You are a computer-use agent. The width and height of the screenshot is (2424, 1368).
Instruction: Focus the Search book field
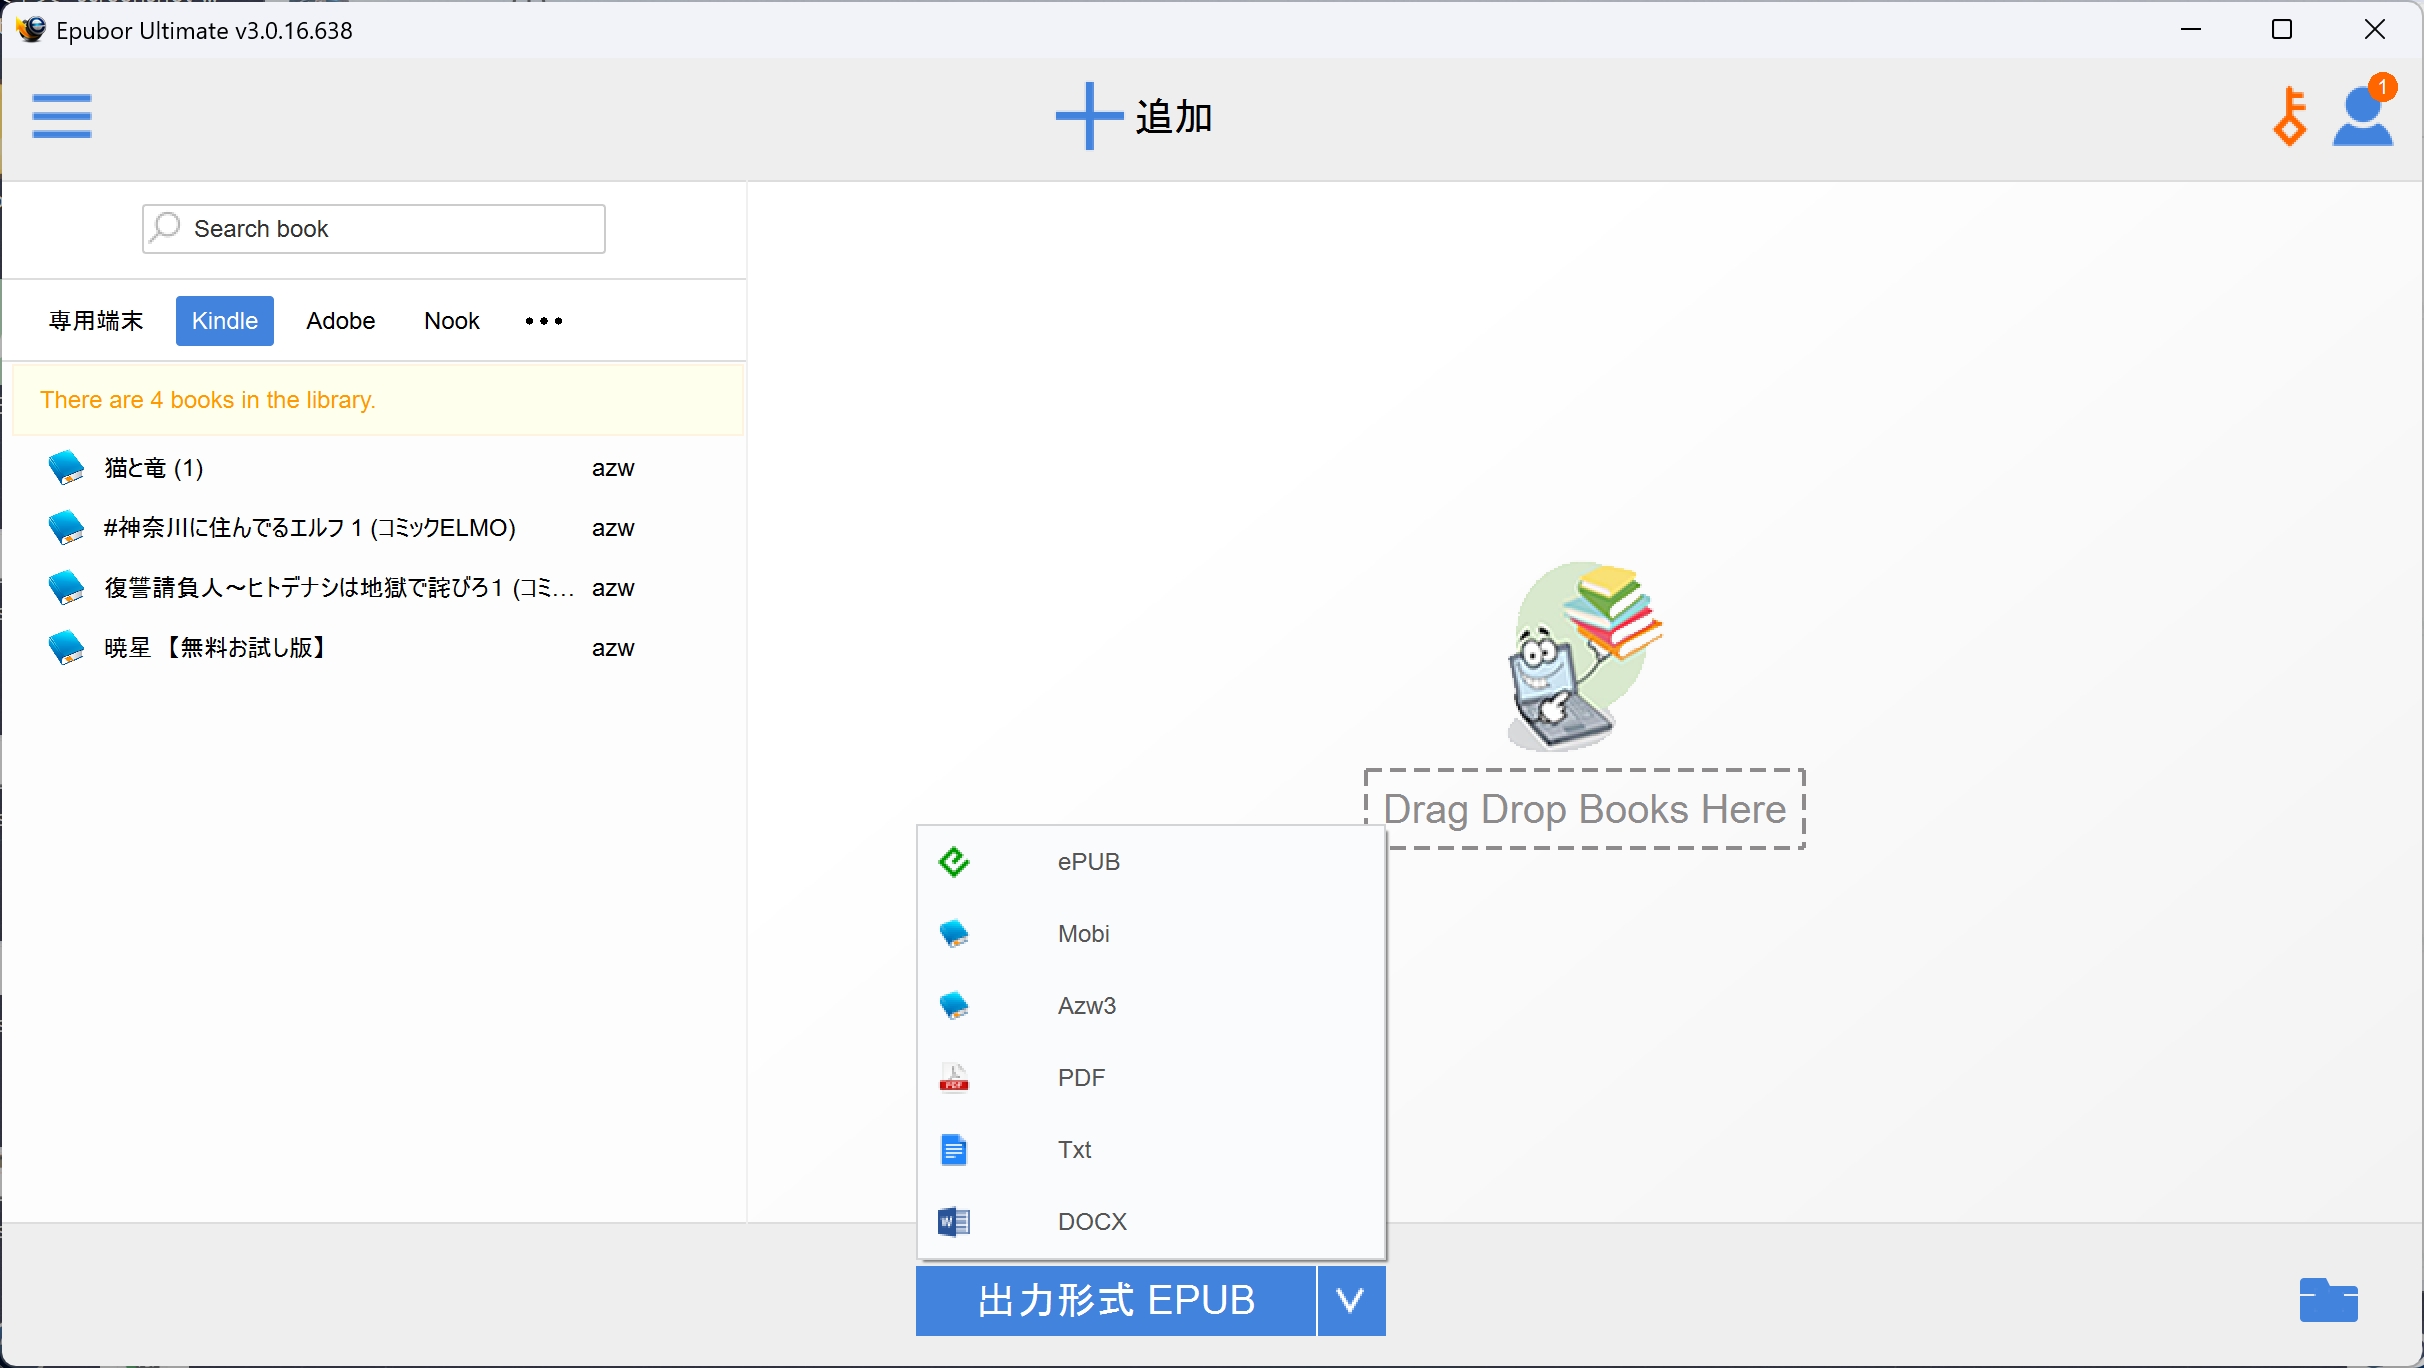pyautogui.click(x=374, y=229)
